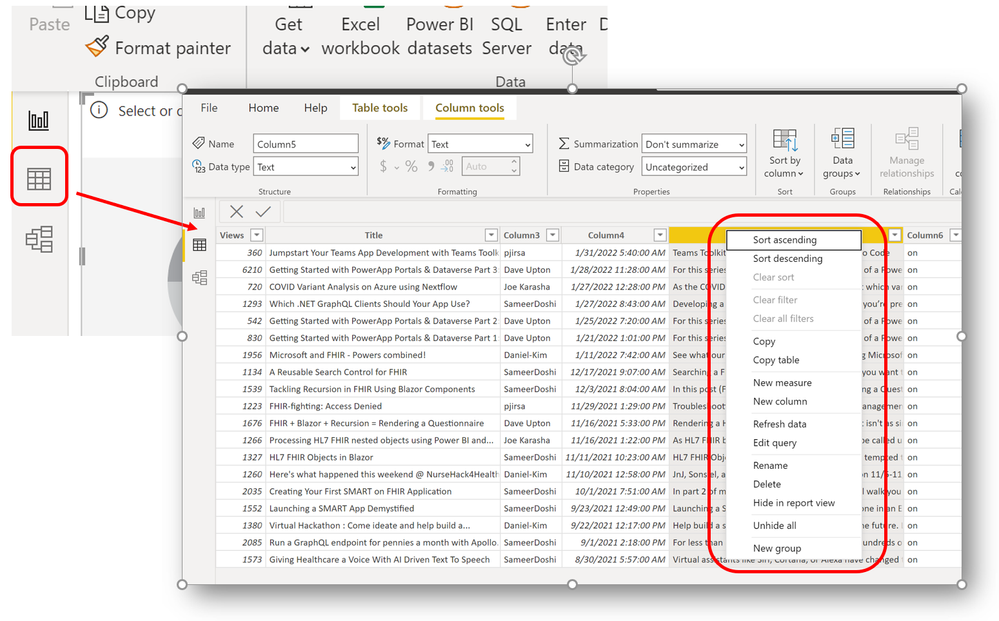Choose New measure from context menu
Screen dimensions: 999x621
[794, 383]
